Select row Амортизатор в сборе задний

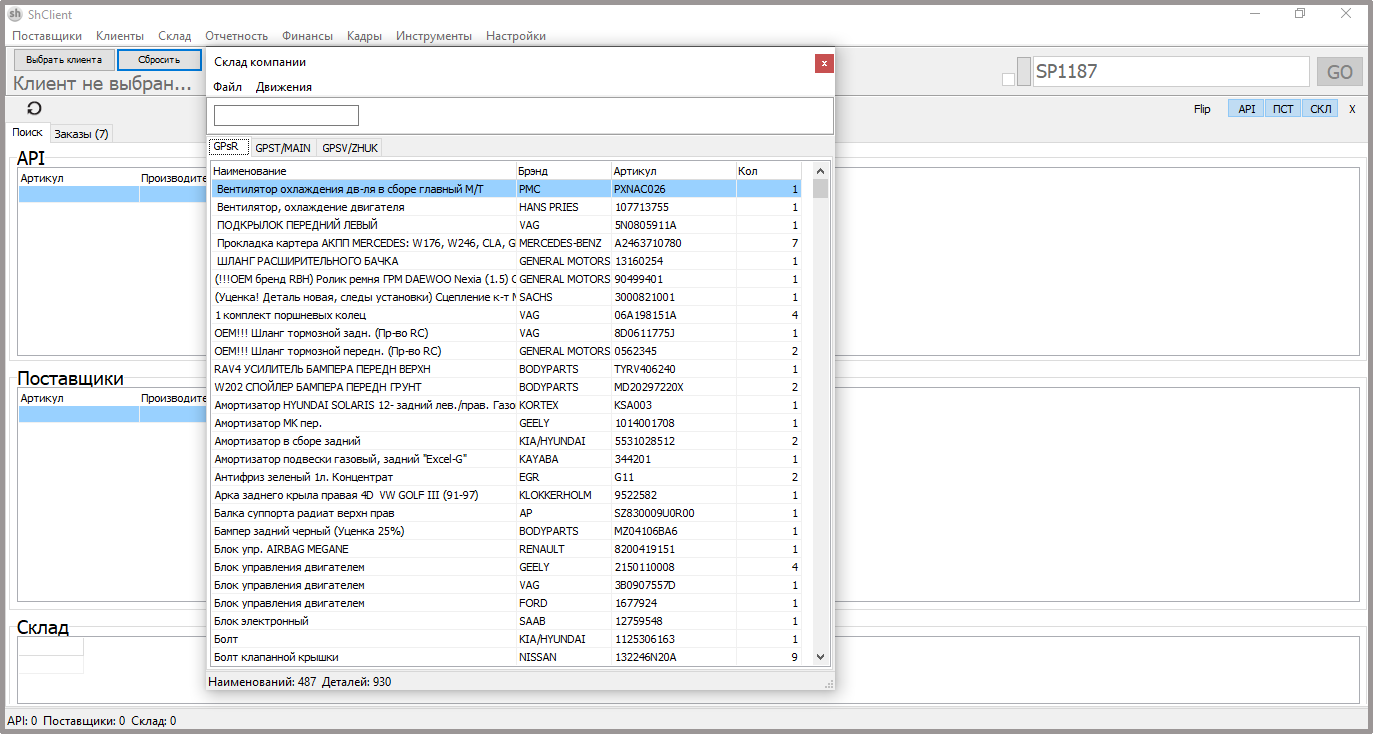pos(506,441)
